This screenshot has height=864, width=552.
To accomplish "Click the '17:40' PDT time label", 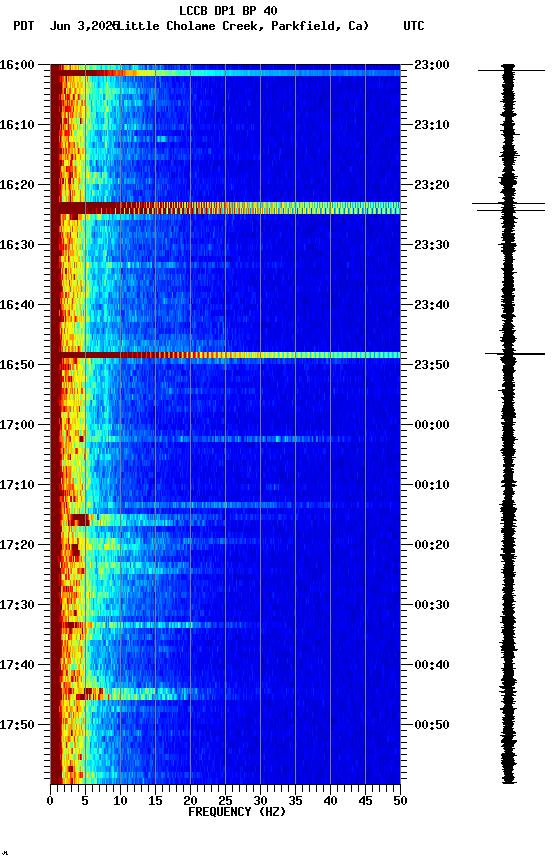I will point(17,665).
